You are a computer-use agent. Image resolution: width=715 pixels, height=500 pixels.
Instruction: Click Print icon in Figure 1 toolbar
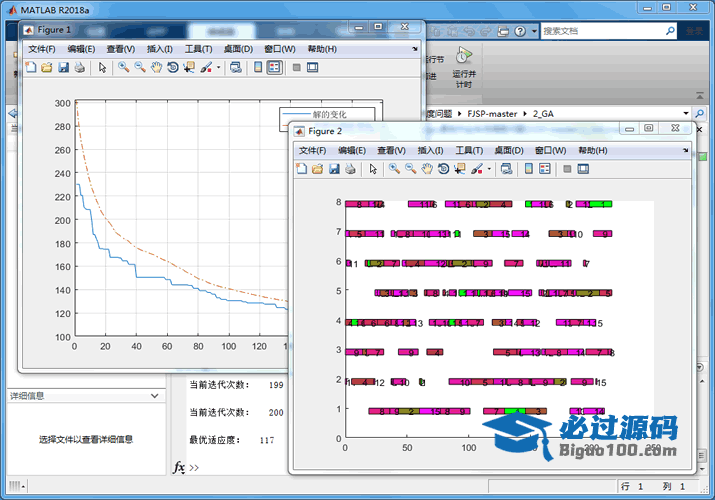point(79,68)
